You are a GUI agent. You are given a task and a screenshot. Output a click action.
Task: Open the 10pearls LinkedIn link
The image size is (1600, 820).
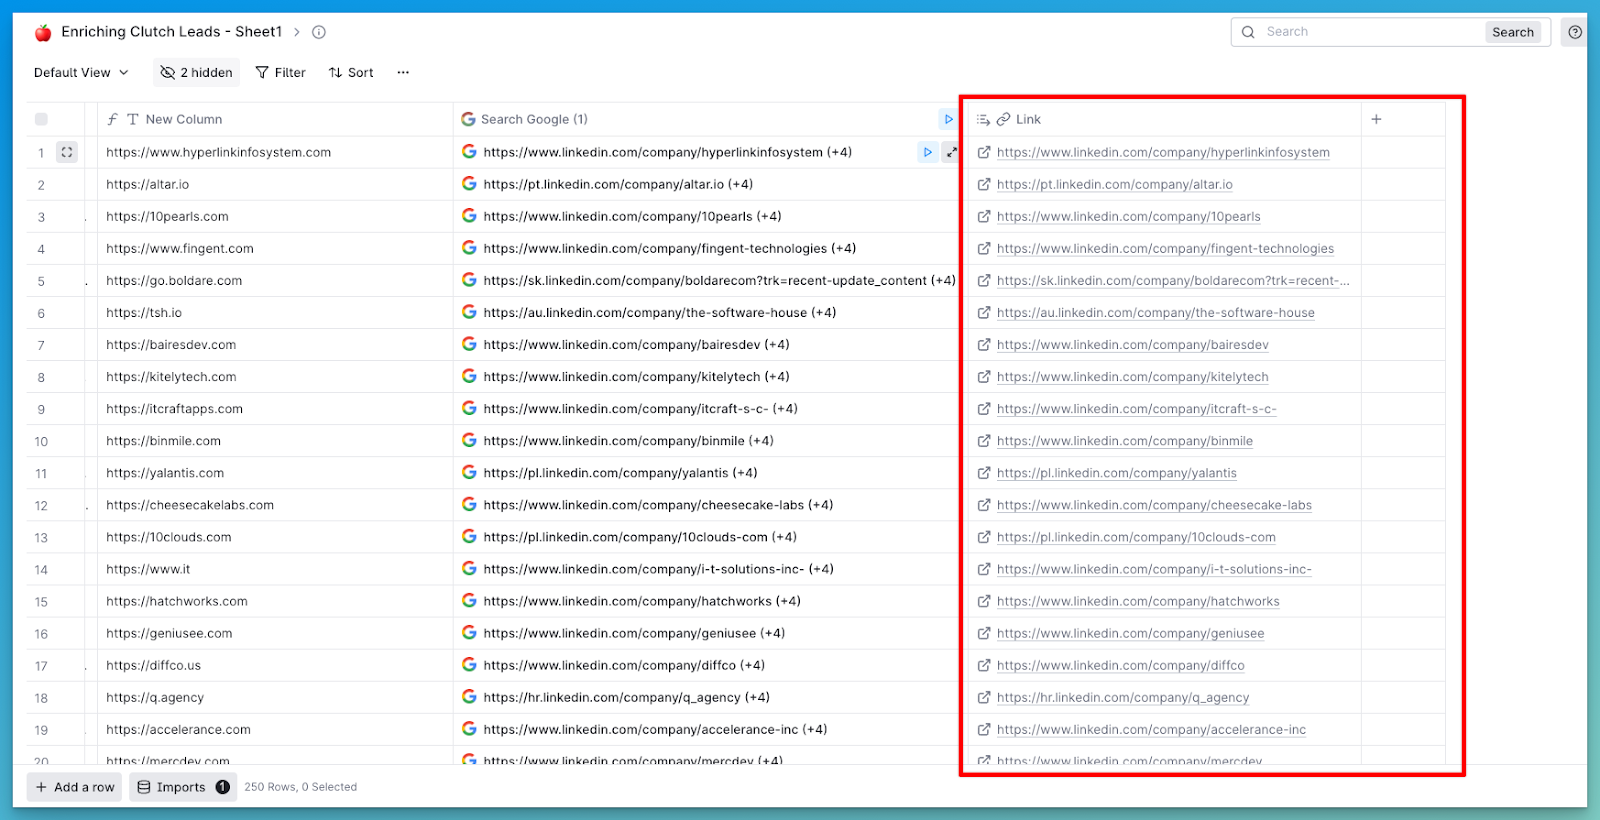(1128, 217)
